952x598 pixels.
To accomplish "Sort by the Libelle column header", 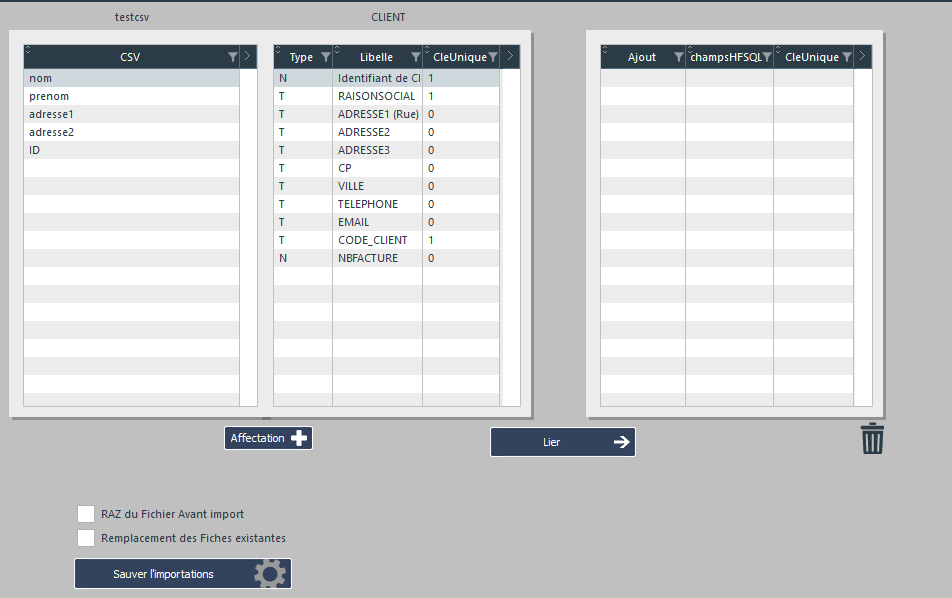I will (x=375, y=57).
